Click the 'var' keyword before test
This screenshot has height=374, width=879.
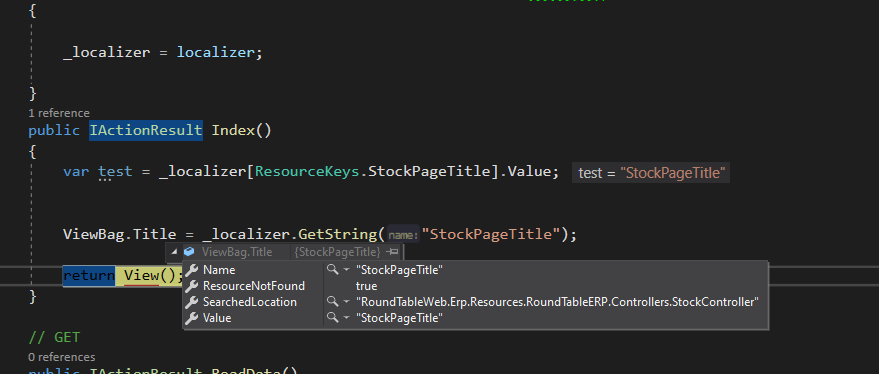pos(76,171)
